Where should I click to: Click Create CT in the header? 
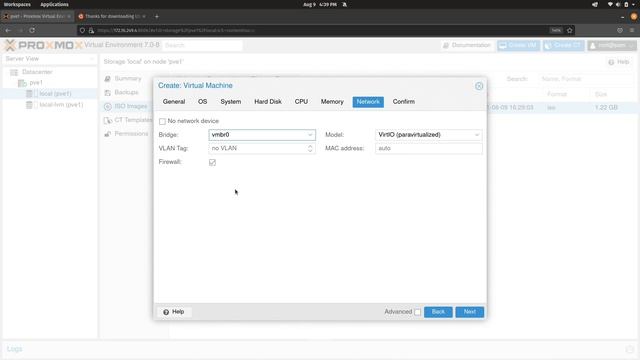[563, 45]
